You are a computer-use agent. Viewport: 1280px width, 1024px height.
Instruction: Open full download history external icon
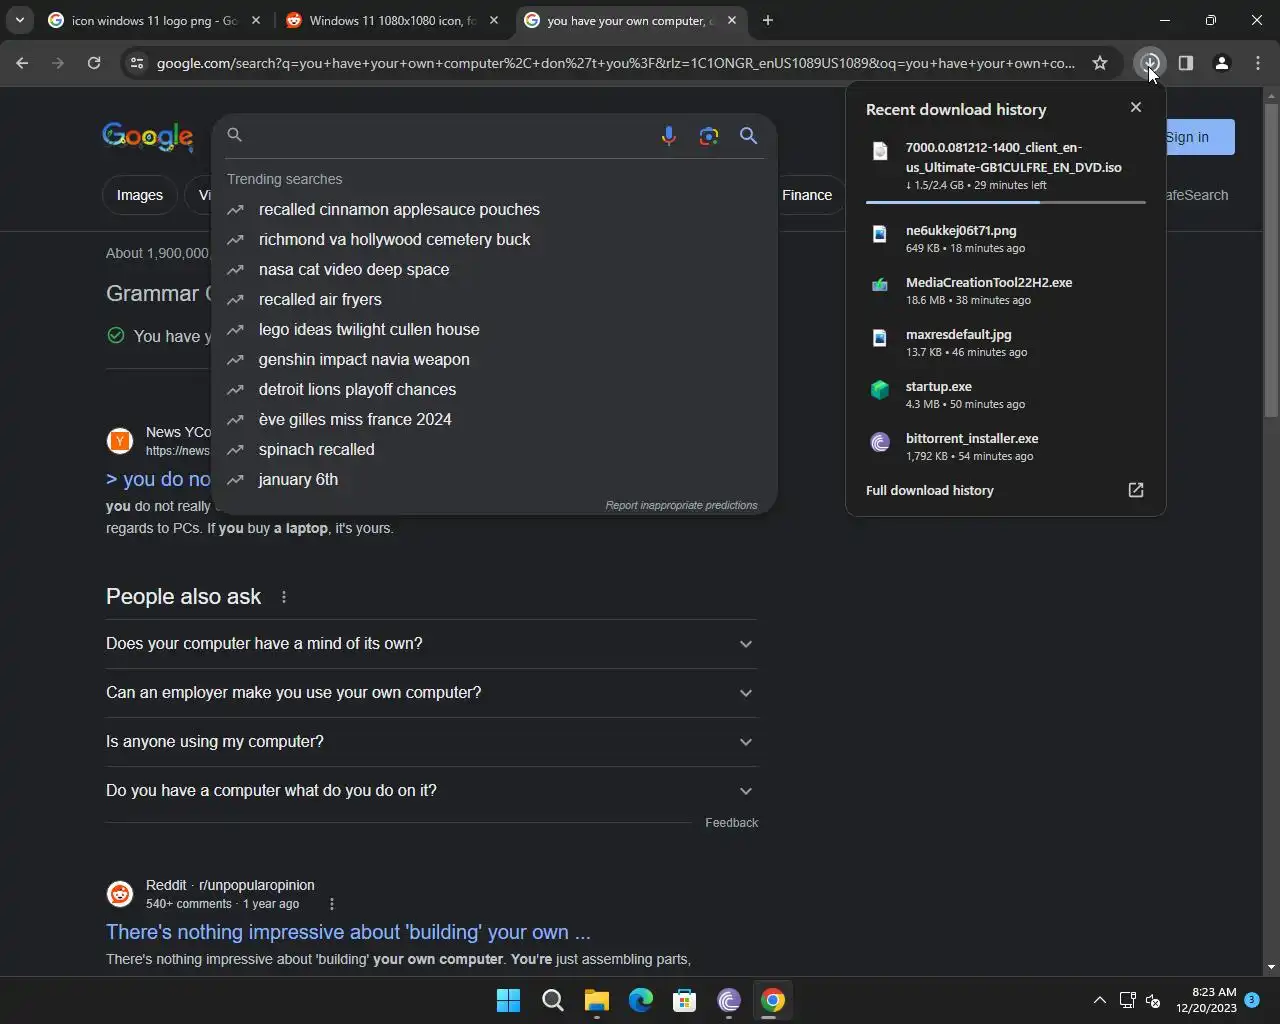[1135, 490]
